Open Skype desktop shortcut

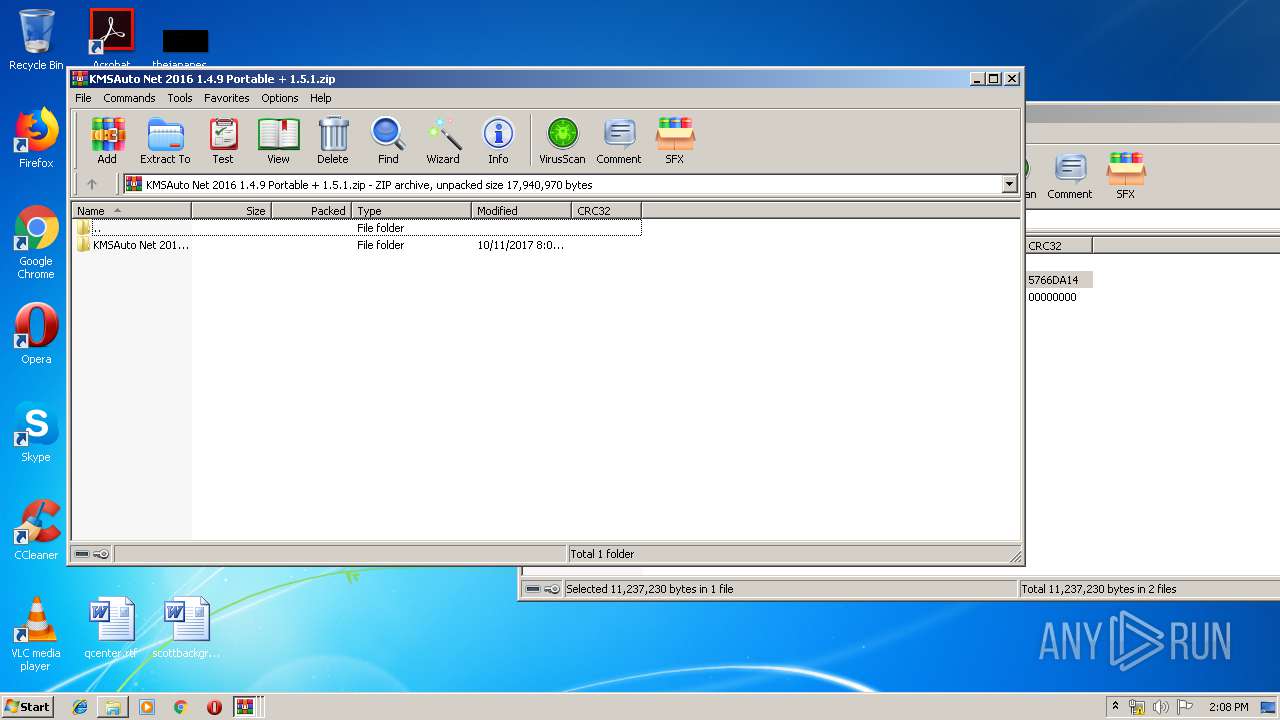36,432
